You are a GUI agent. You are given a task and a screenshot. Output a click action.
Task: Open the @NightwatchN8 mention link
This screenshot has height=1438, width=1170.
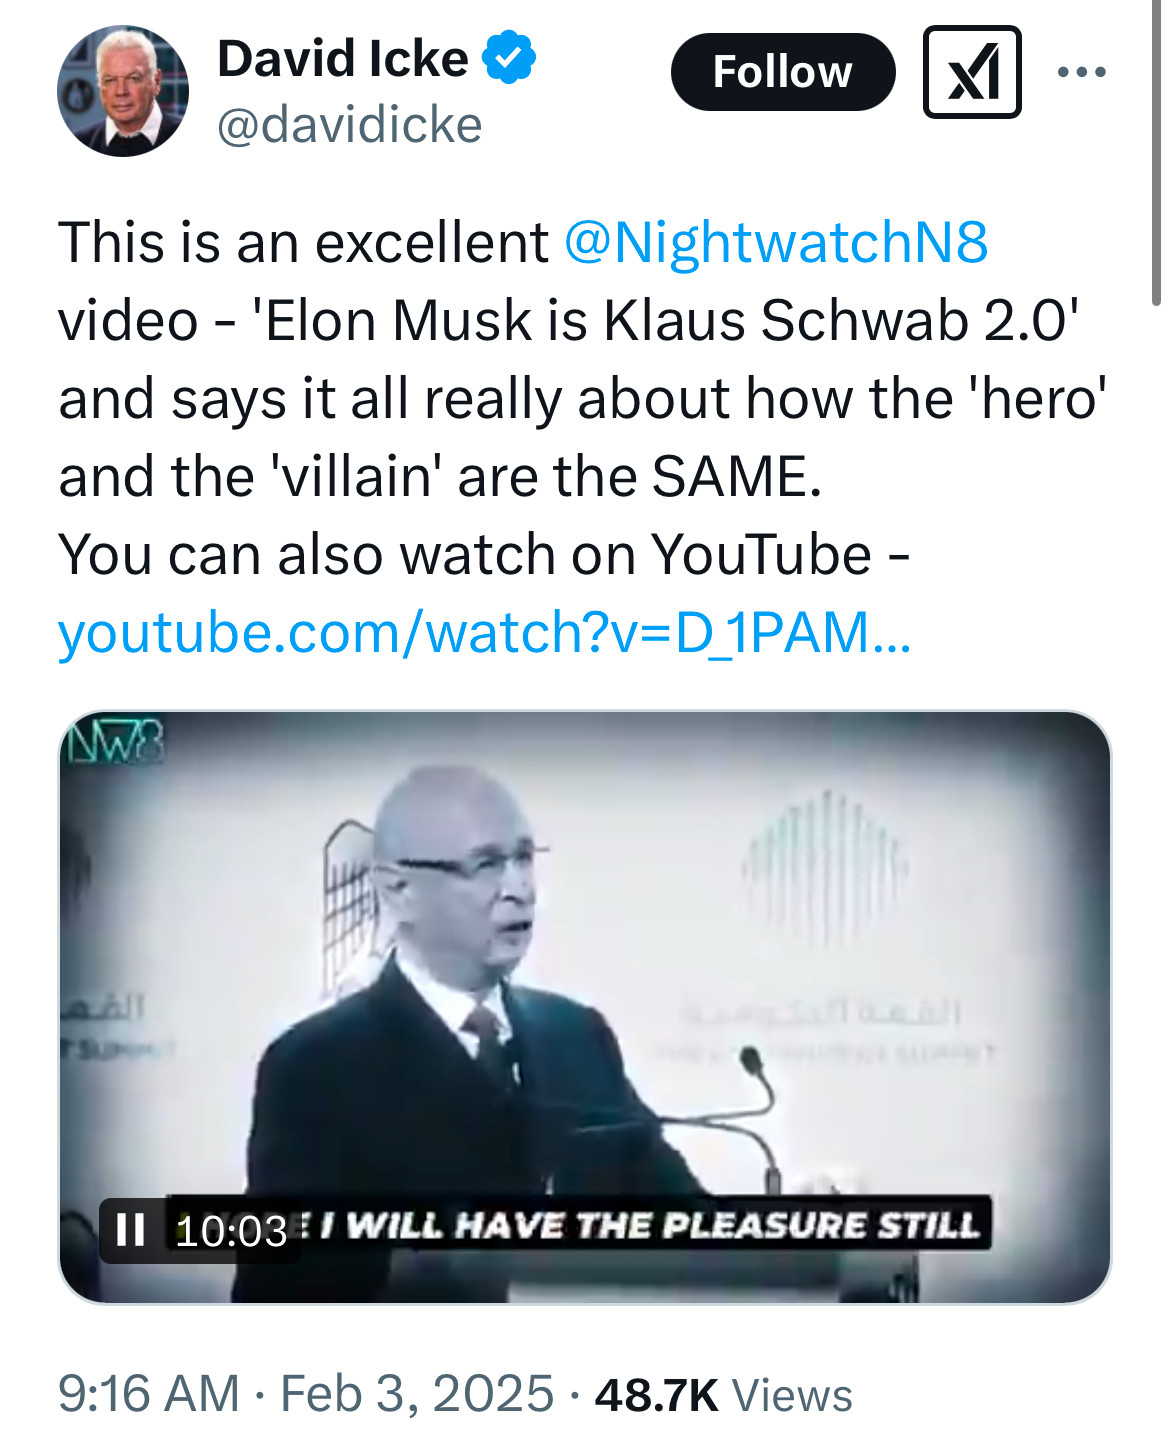[x=776, y=243]
